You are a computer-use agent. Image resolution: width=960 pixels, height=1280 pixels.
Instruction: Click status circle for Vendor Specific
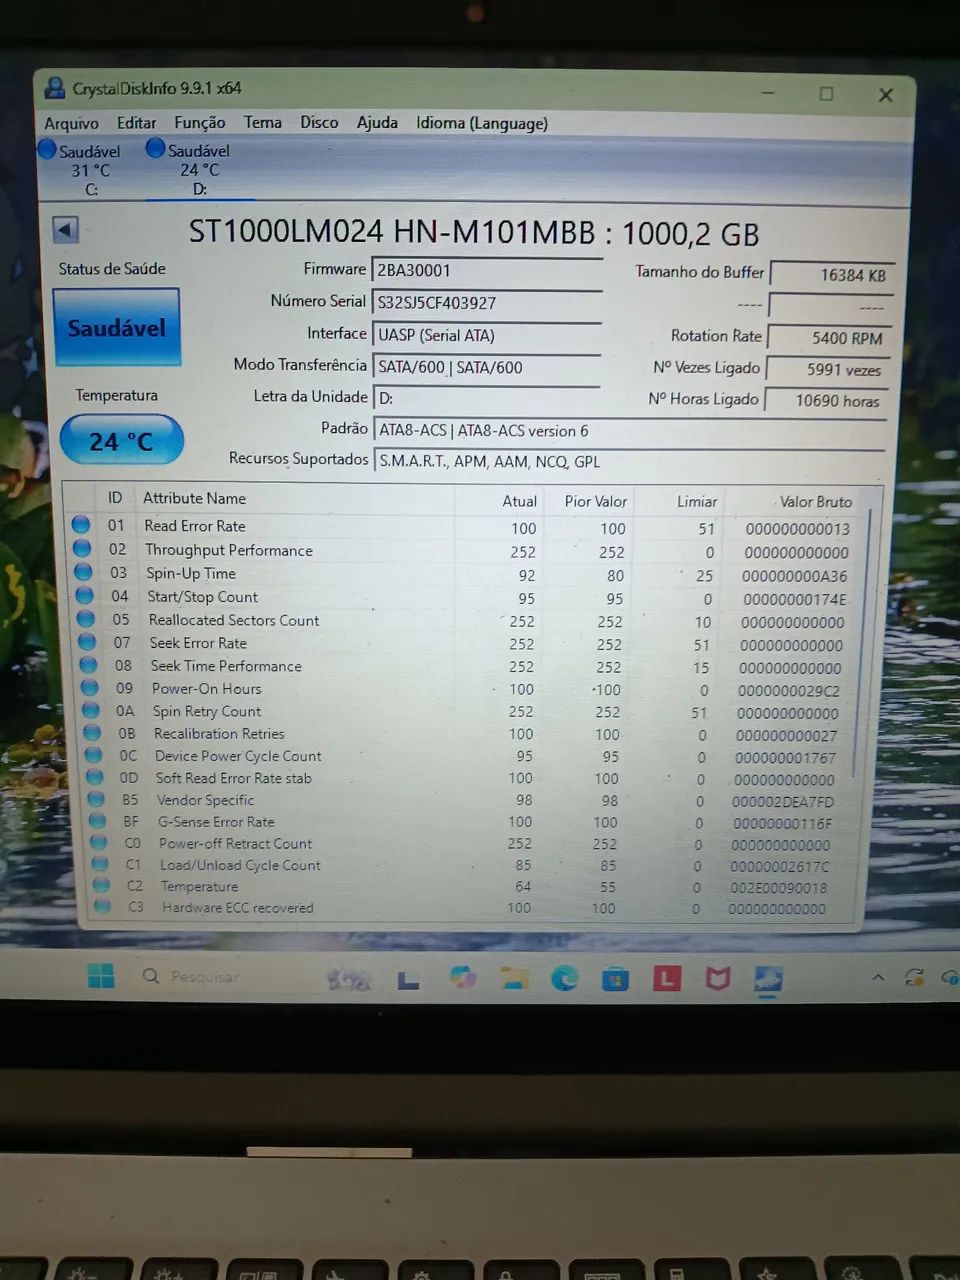click(97, 799)
